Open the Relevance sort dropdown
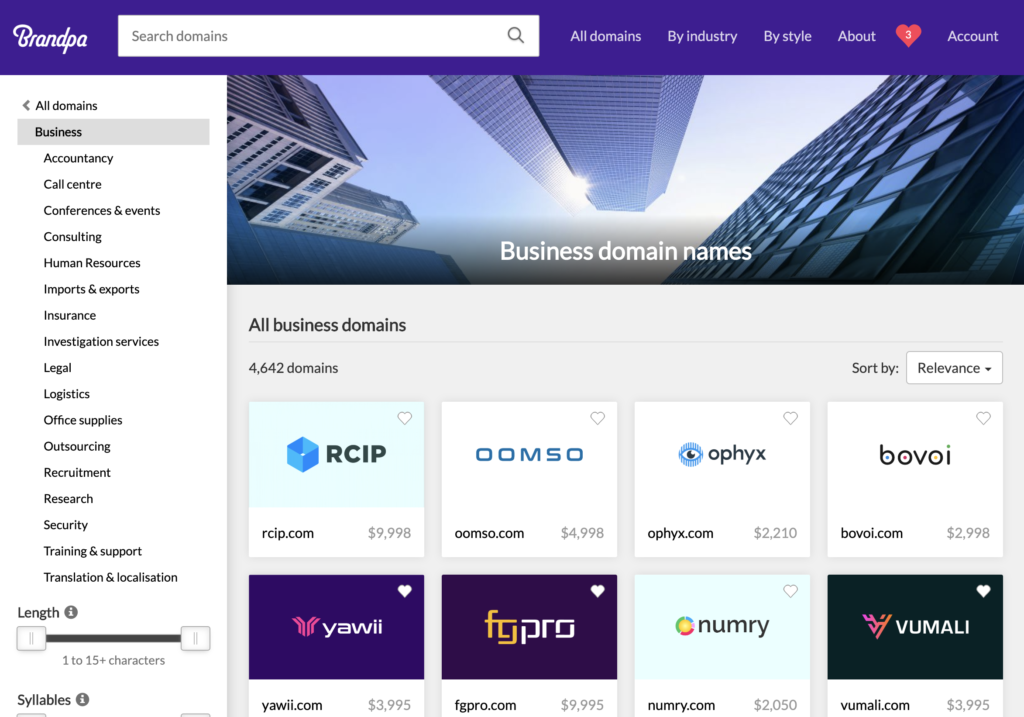 pos(954,368)
